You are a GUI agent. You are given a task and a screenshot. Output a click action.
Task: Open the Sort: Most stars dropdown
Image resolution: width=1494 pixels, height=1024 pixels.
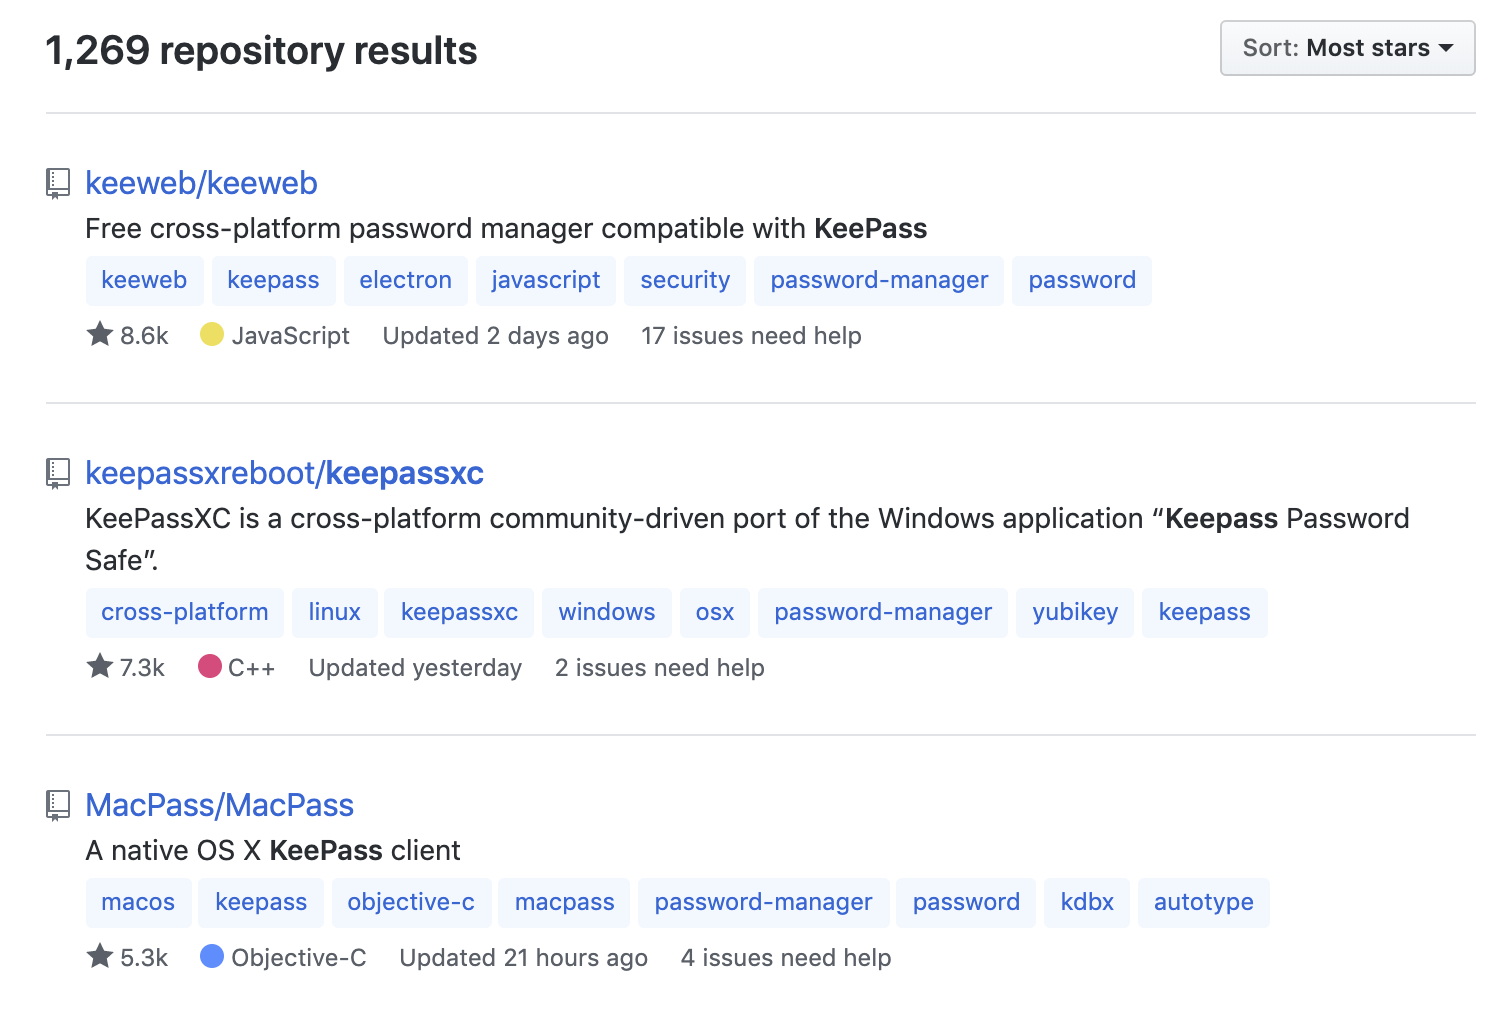point(1346,48)
